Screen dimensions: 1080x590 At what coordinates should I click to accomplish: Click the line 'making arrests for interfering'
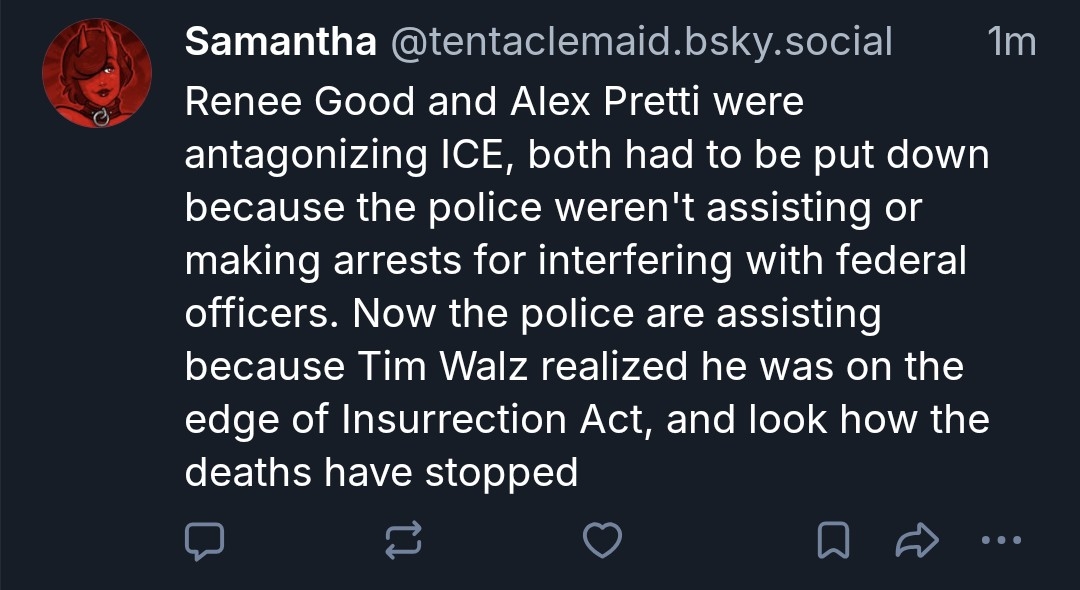coord(575,261)
